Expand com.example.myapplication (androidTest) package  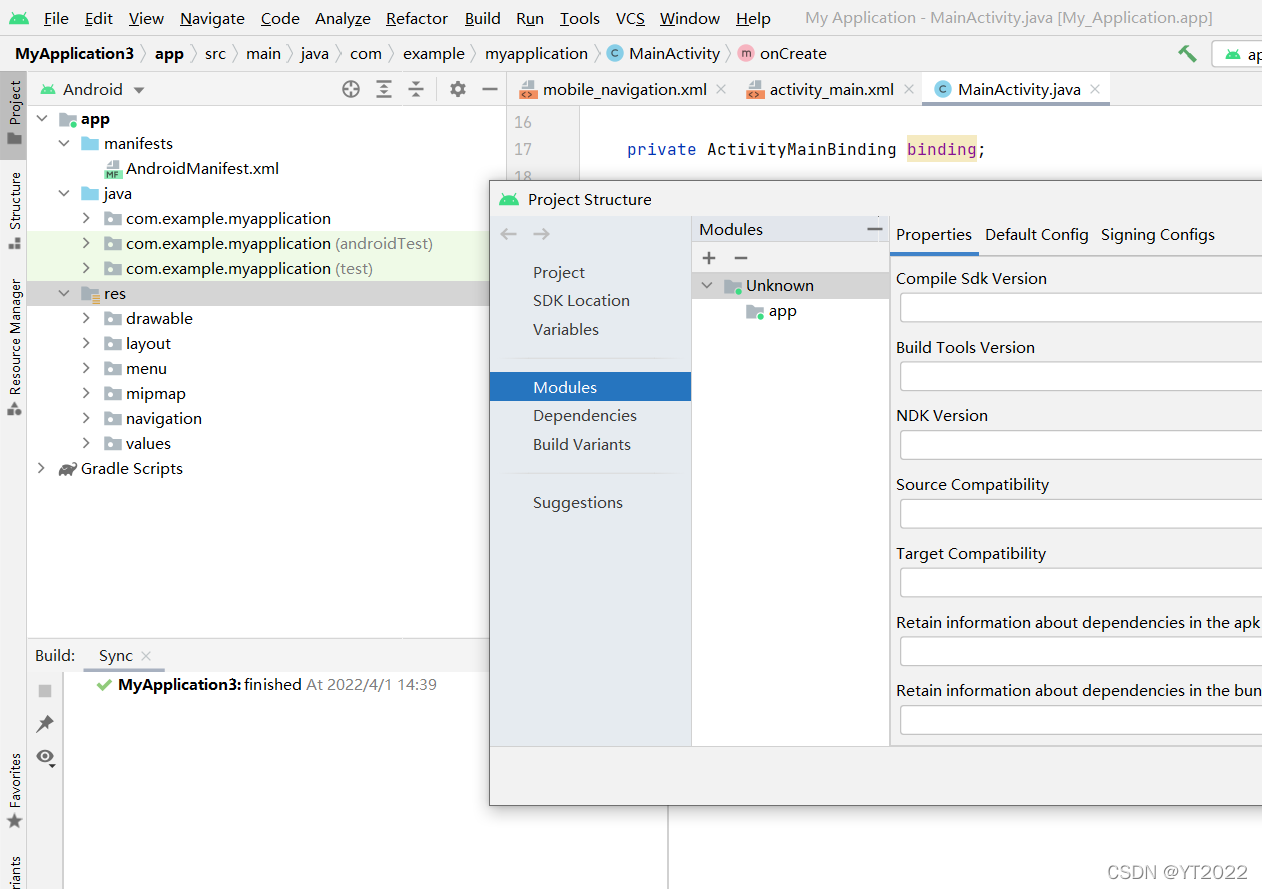click(x=86, y=244)
